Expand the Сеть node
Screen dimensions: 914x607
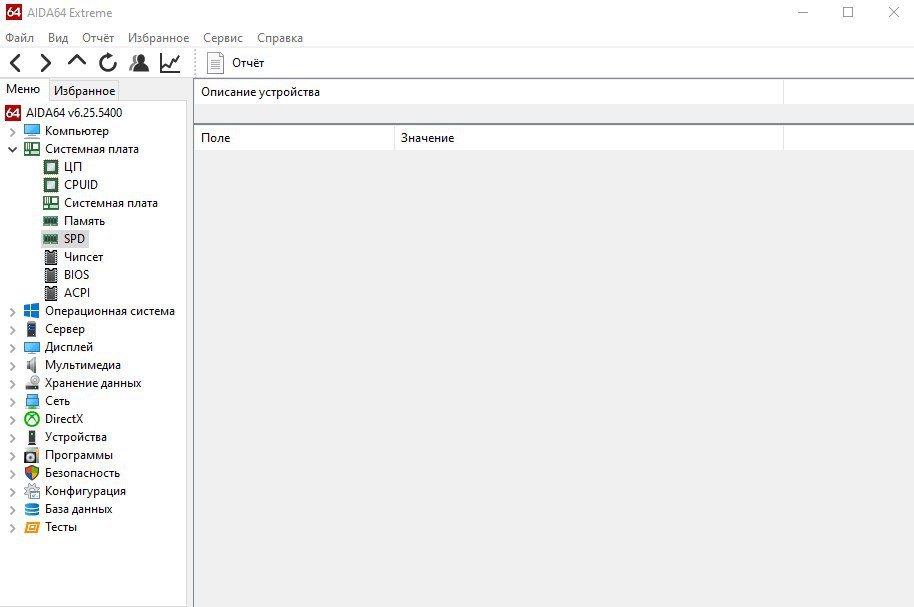(x=12, y=402)
